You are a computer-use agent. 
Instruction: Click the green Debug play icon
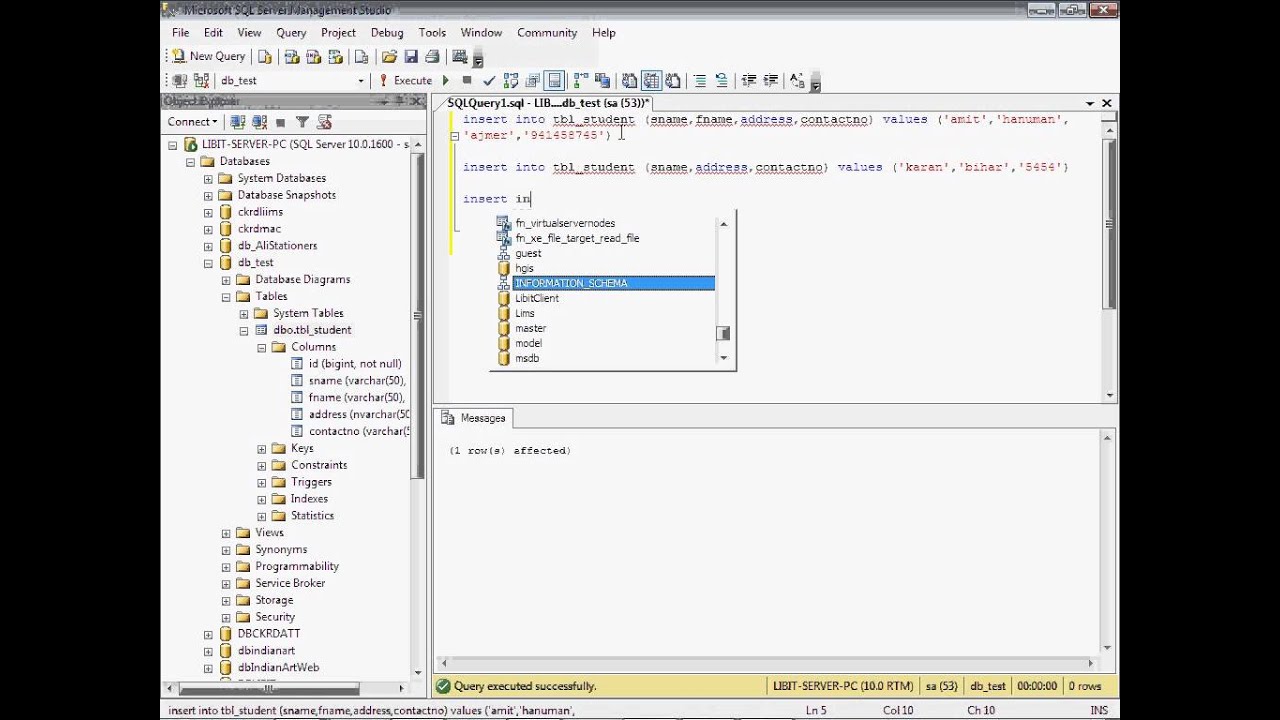tap(446, 80)
